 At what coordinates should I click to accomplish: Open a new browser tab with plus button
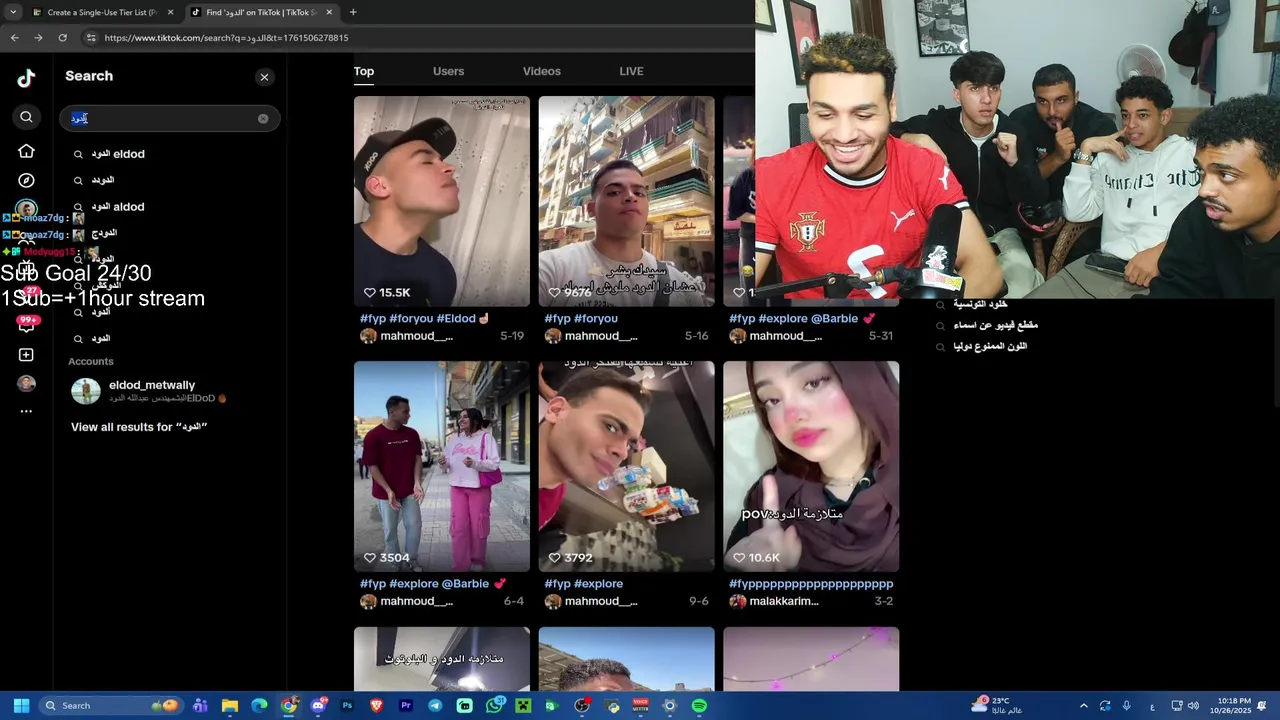click(x=353, y=12)
